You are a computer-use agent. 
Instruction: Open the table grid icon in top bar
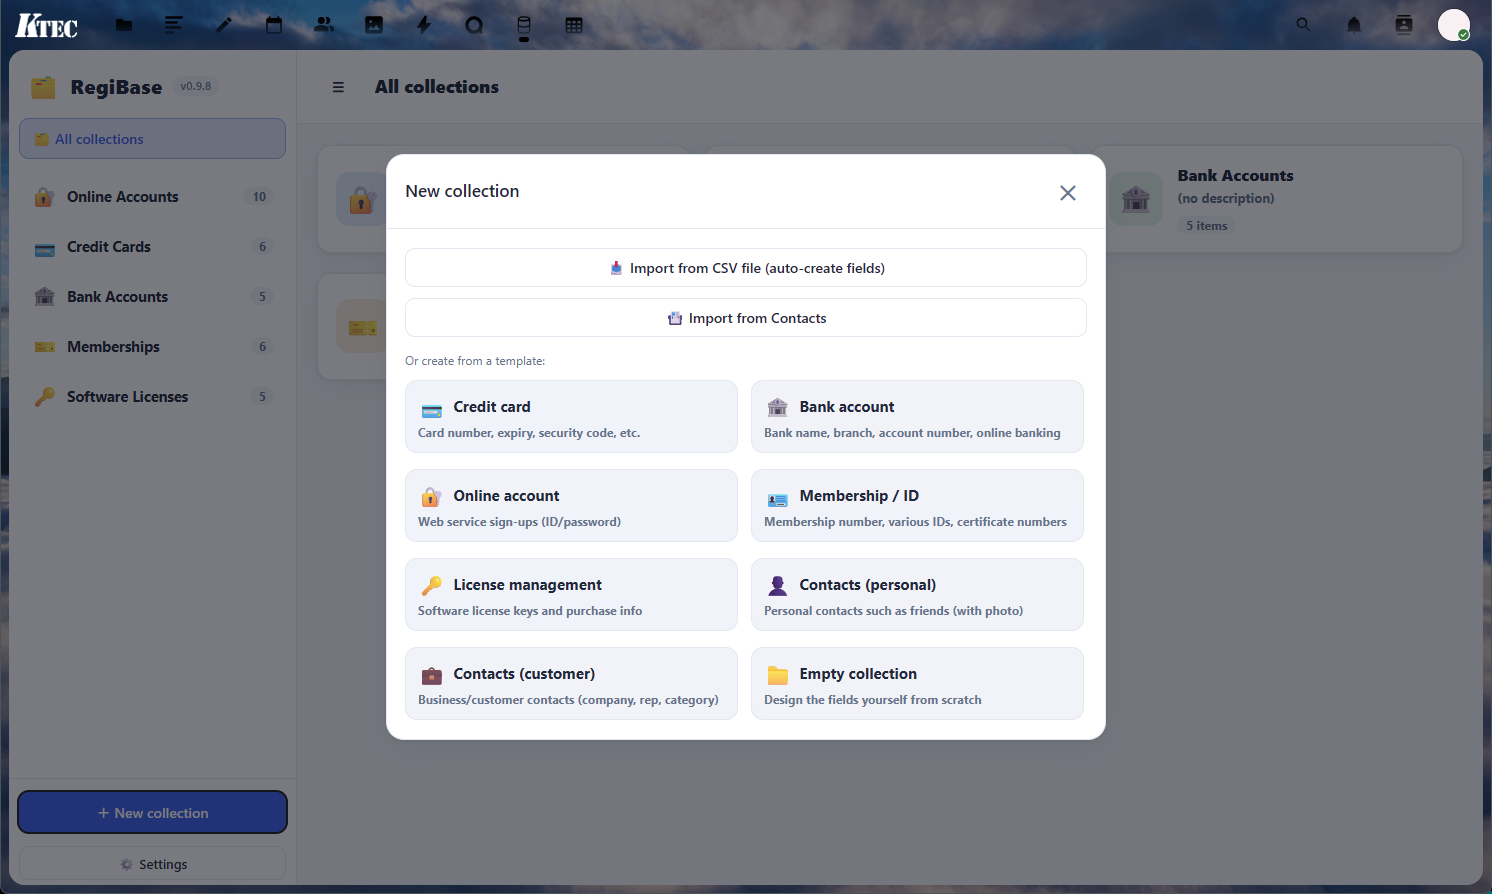tap(574, 25)
